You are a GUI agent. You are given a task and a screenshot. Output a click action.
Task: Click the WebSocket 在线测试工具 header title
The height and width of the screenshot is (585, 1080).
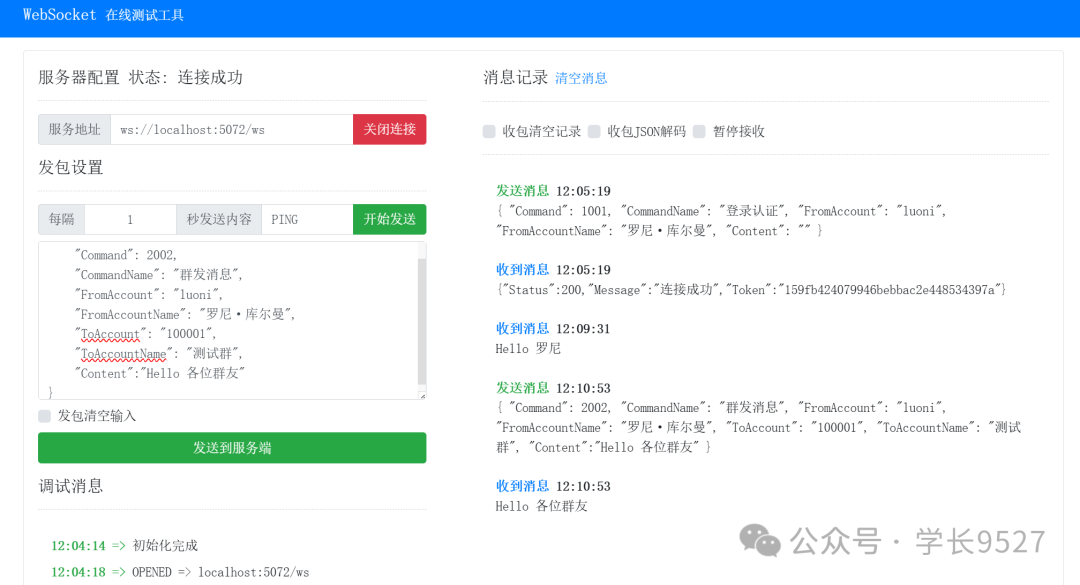point(104,15)
